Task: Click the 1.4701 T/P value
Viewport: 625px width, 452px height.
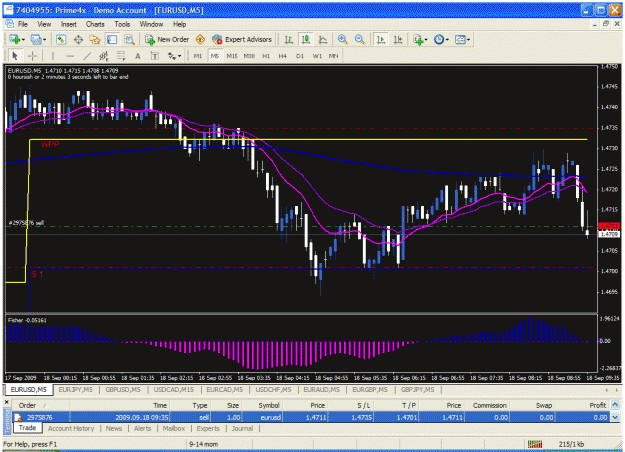Action: click(x=407, y=417)
